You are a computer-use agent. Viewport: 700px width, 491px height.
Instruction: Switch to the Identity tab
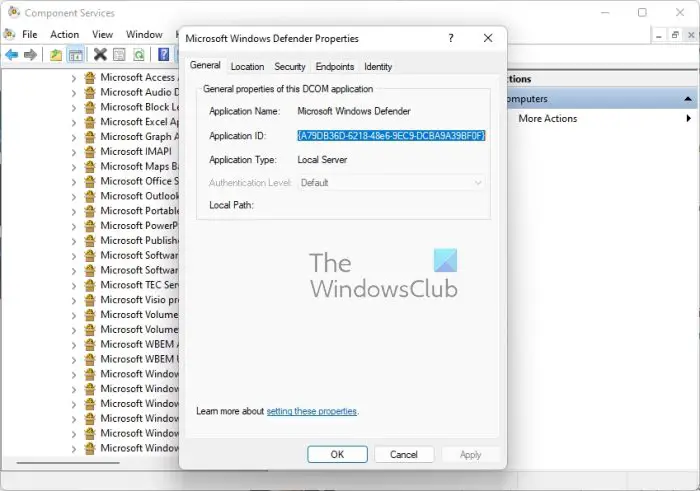[378, 67]
